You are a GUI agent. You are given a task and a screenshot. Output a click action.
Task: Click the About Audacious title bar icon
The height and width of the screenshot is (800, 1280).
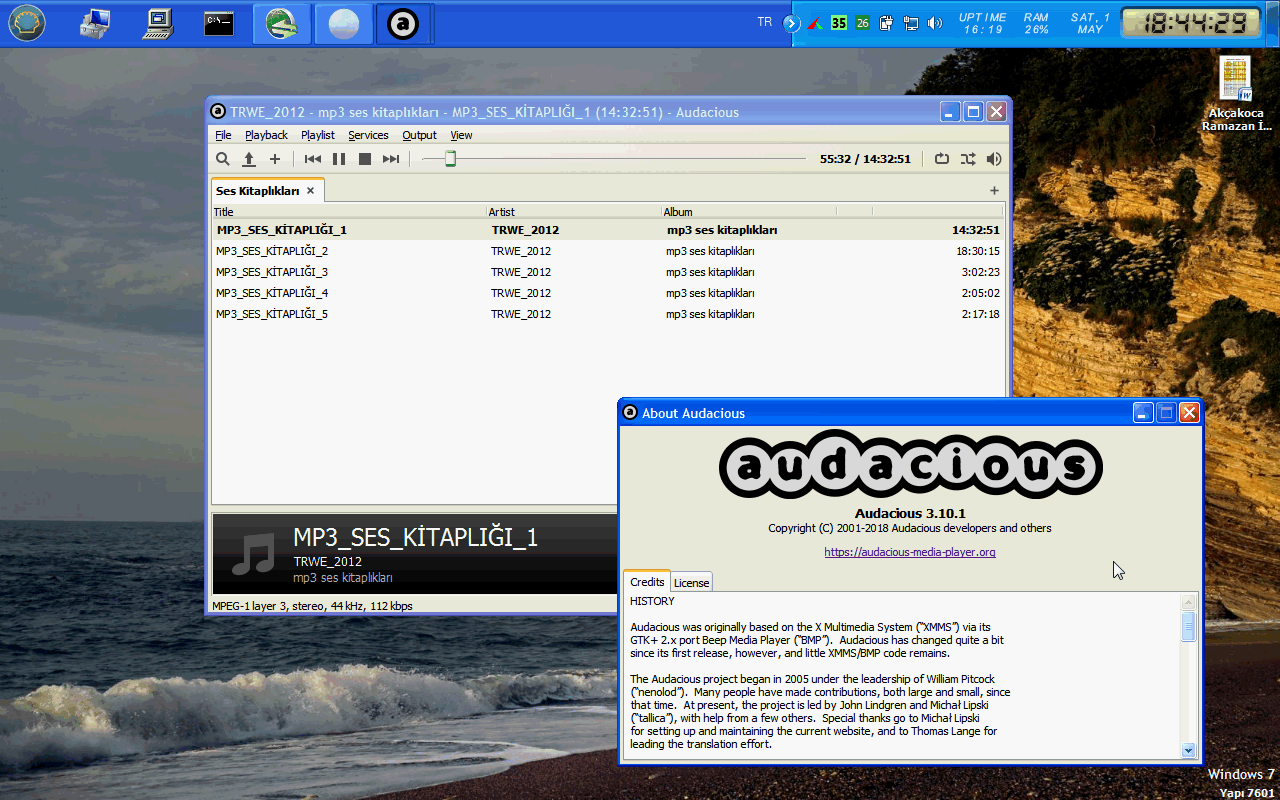tap(630, 412)
